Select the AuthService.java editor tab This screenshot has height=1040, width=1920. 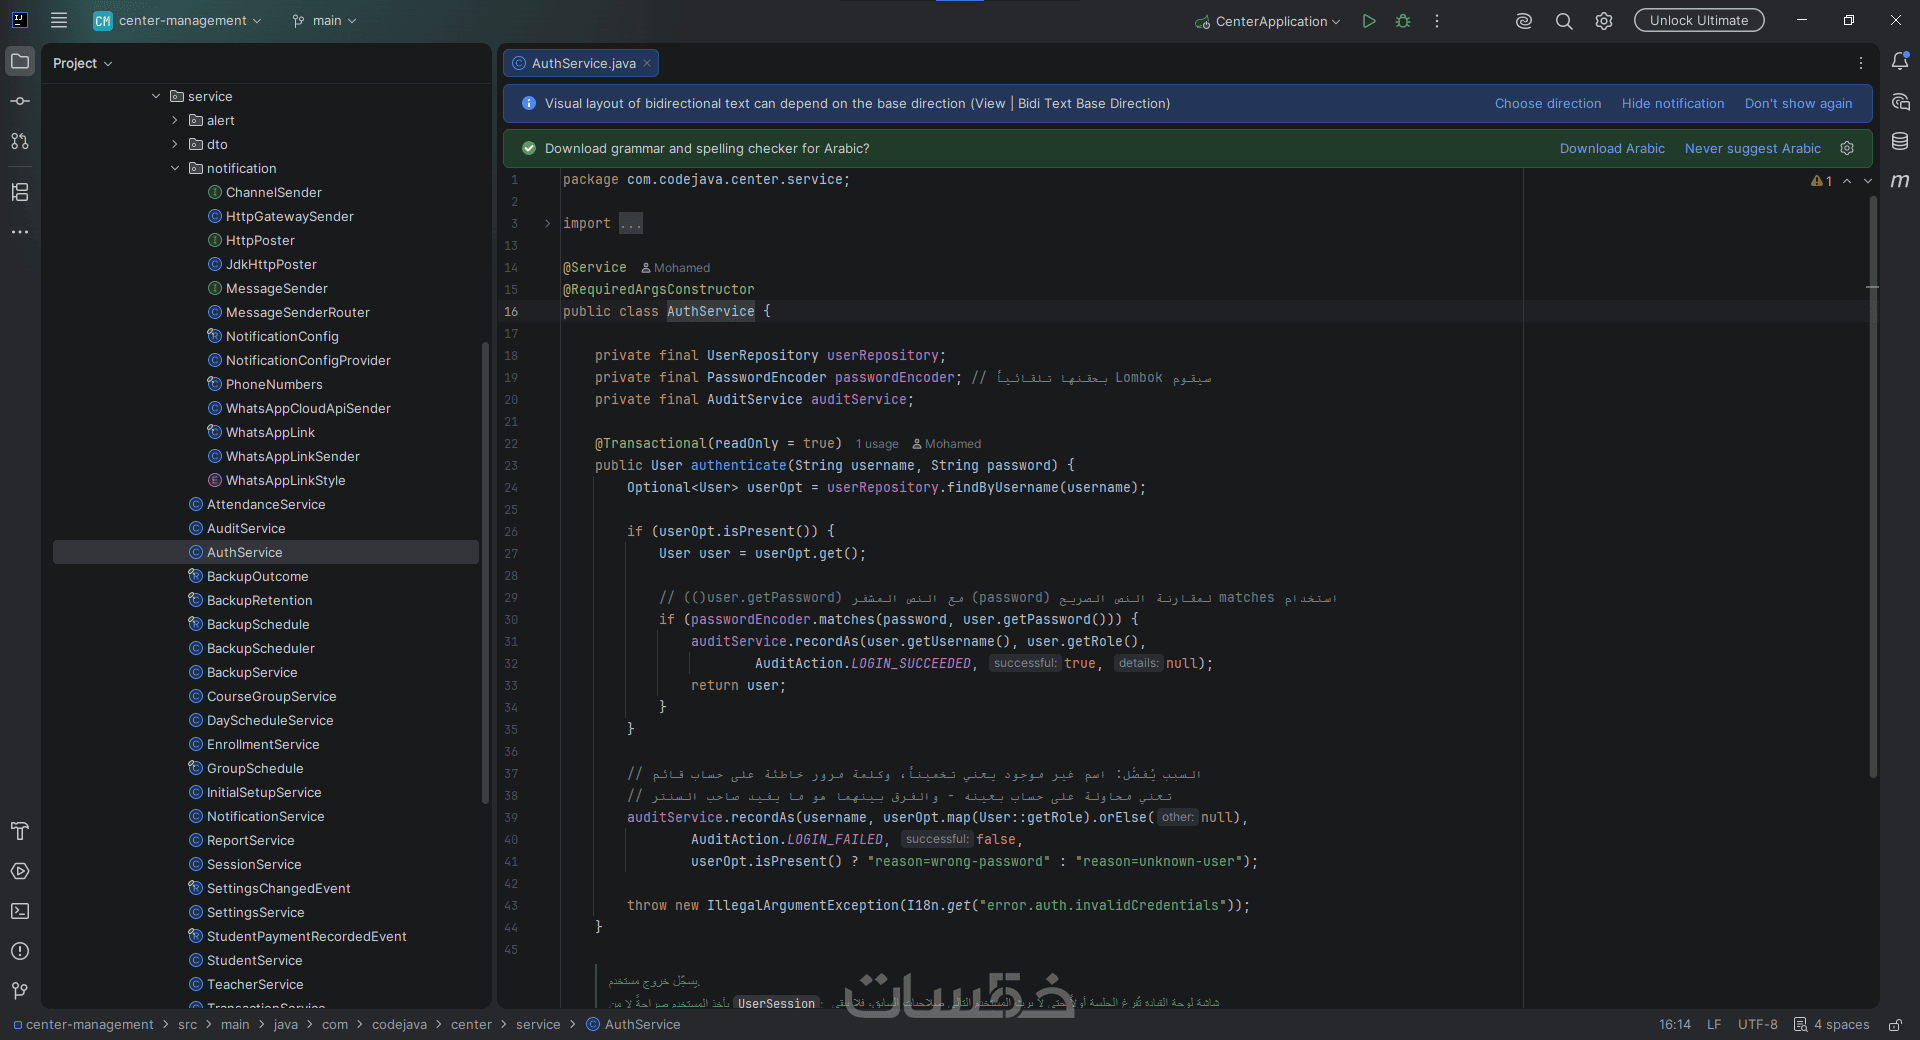[581, 63]
